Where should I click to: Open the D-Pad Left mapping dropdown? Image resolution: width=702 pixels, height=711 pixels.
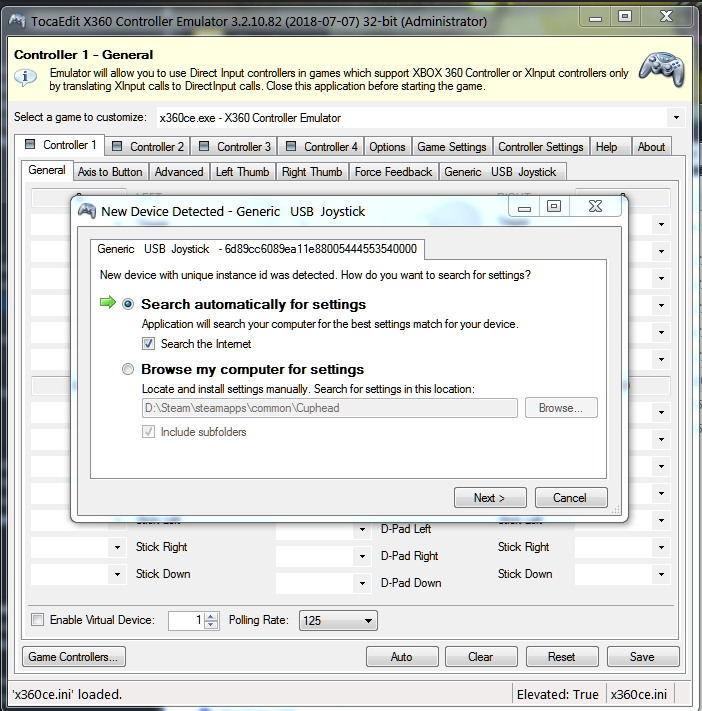coord(362,529)
